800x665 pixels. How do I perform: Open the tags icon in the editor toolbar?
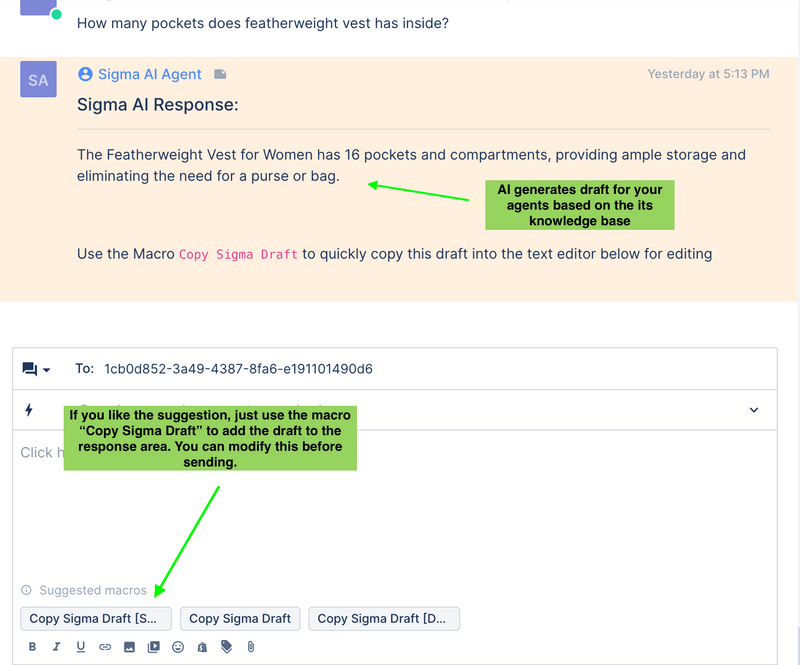pos(226,647)
